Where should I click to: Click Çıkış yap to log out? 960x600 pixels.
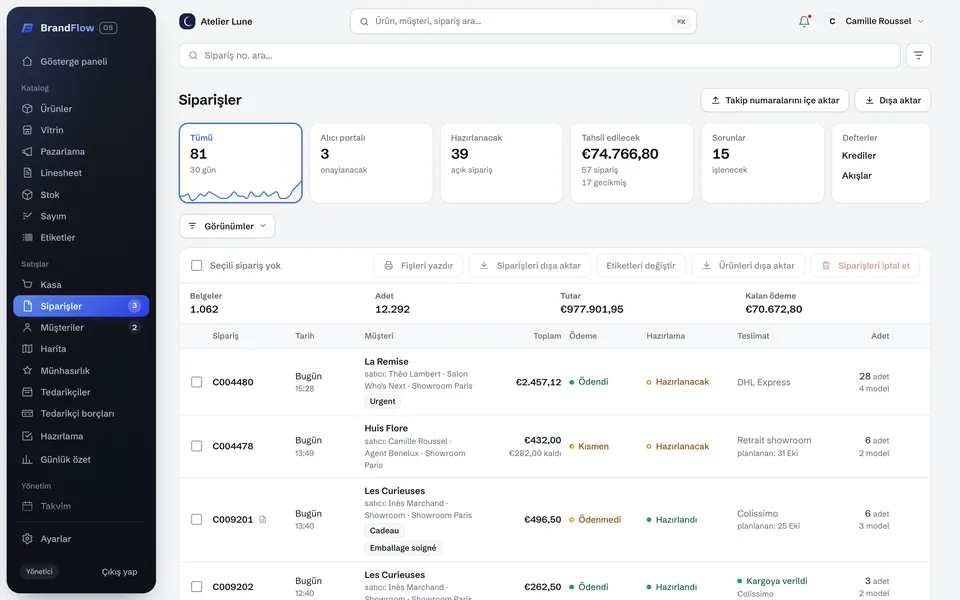point(119,572)
